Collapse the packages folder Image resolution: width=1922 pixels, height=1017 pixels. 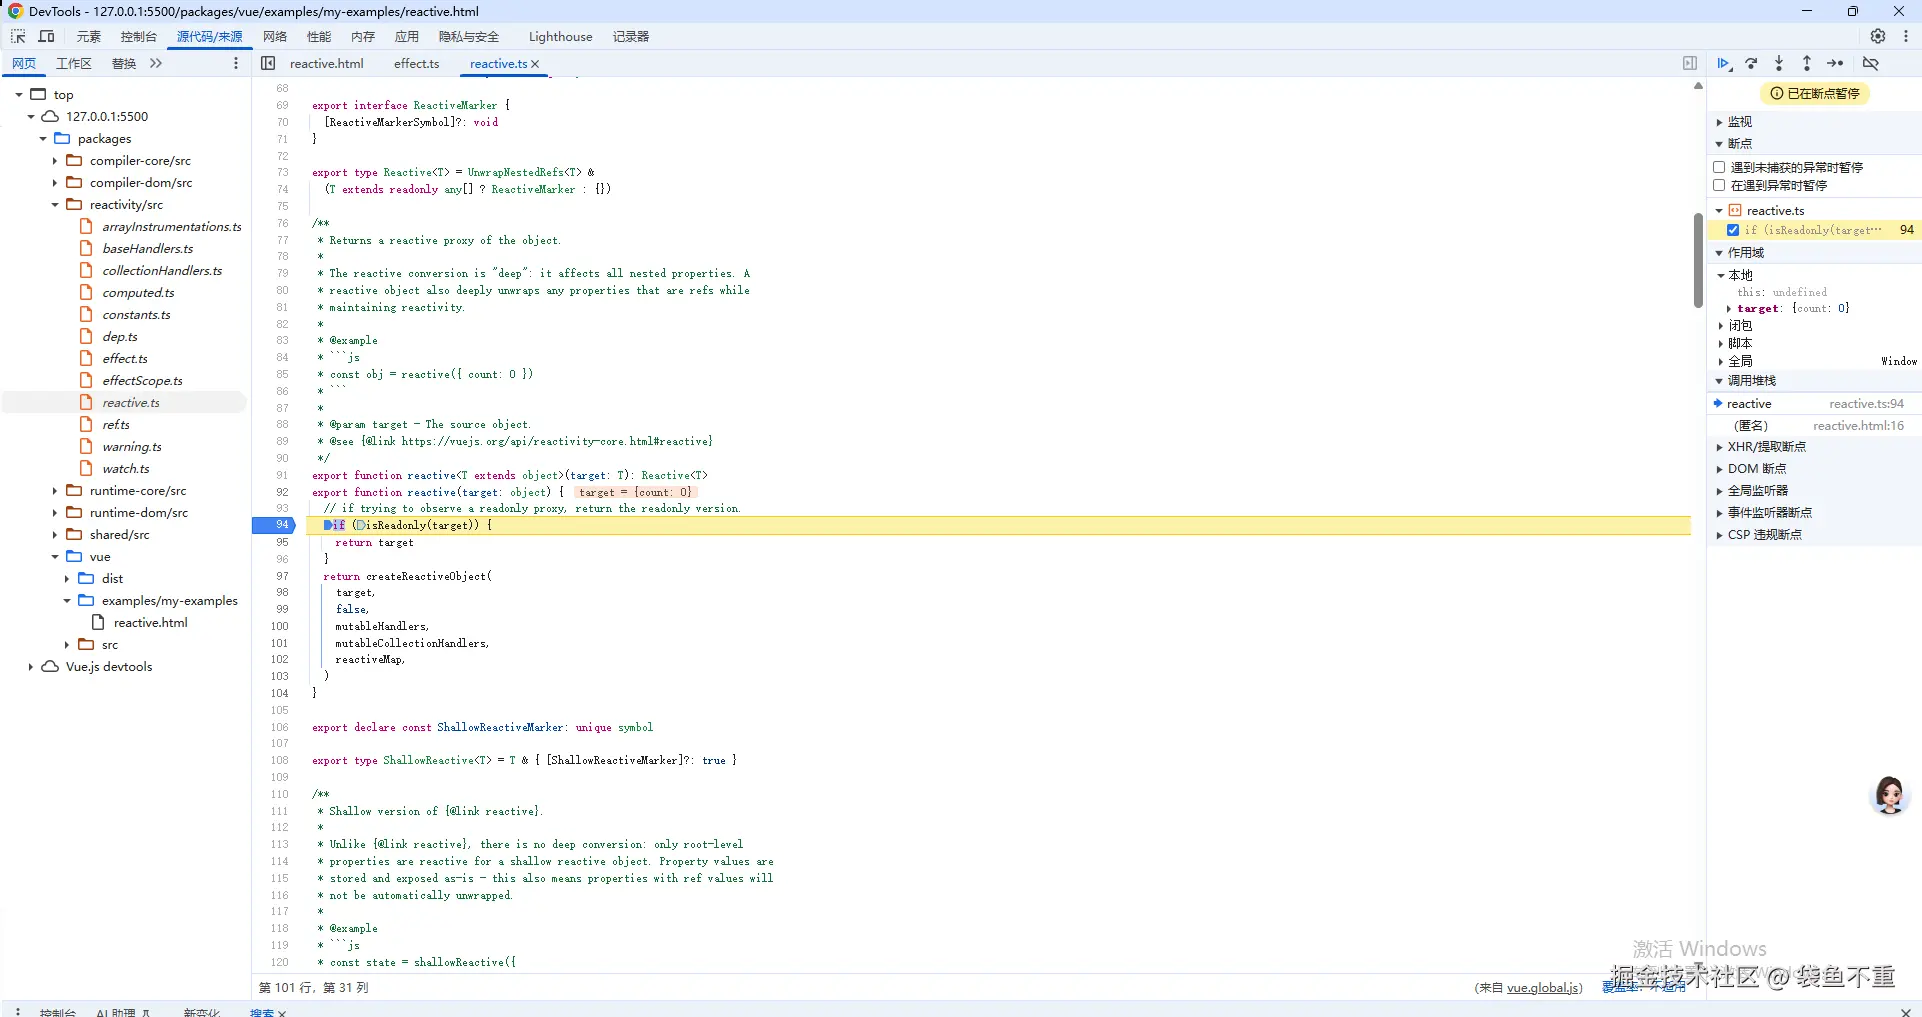pyautogui.click(x=43, y=139)
